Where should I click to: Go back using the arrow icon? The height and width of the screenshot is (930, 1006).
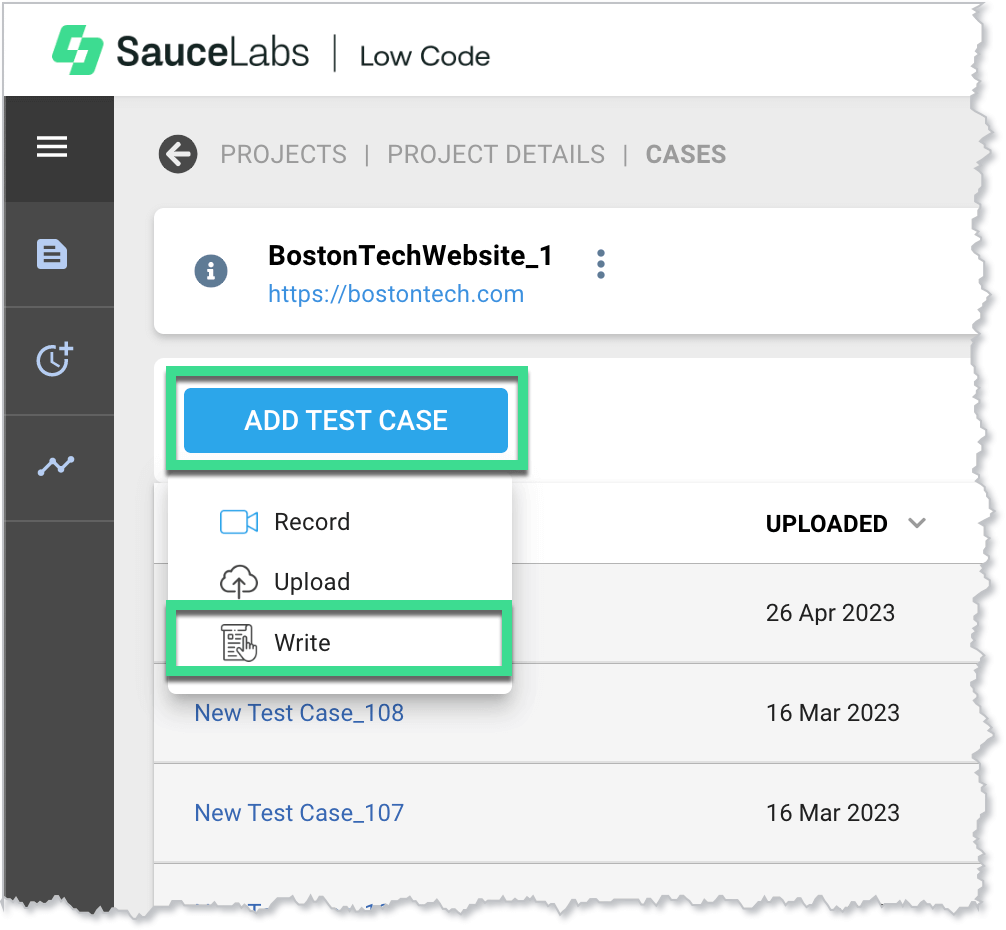tap(178, 155)
